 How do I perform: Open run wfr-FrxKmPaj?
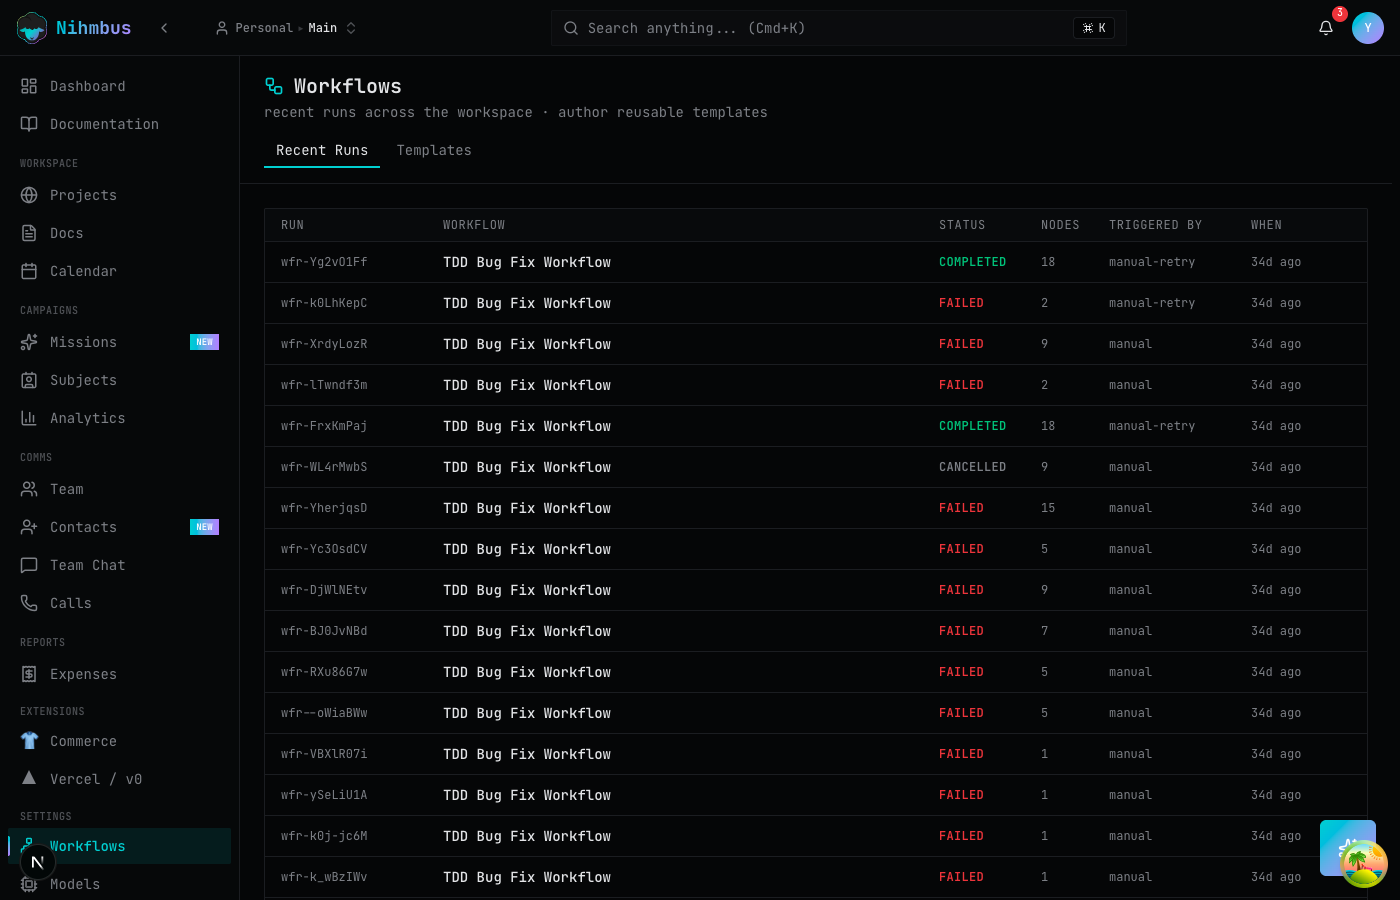(815, 426)
